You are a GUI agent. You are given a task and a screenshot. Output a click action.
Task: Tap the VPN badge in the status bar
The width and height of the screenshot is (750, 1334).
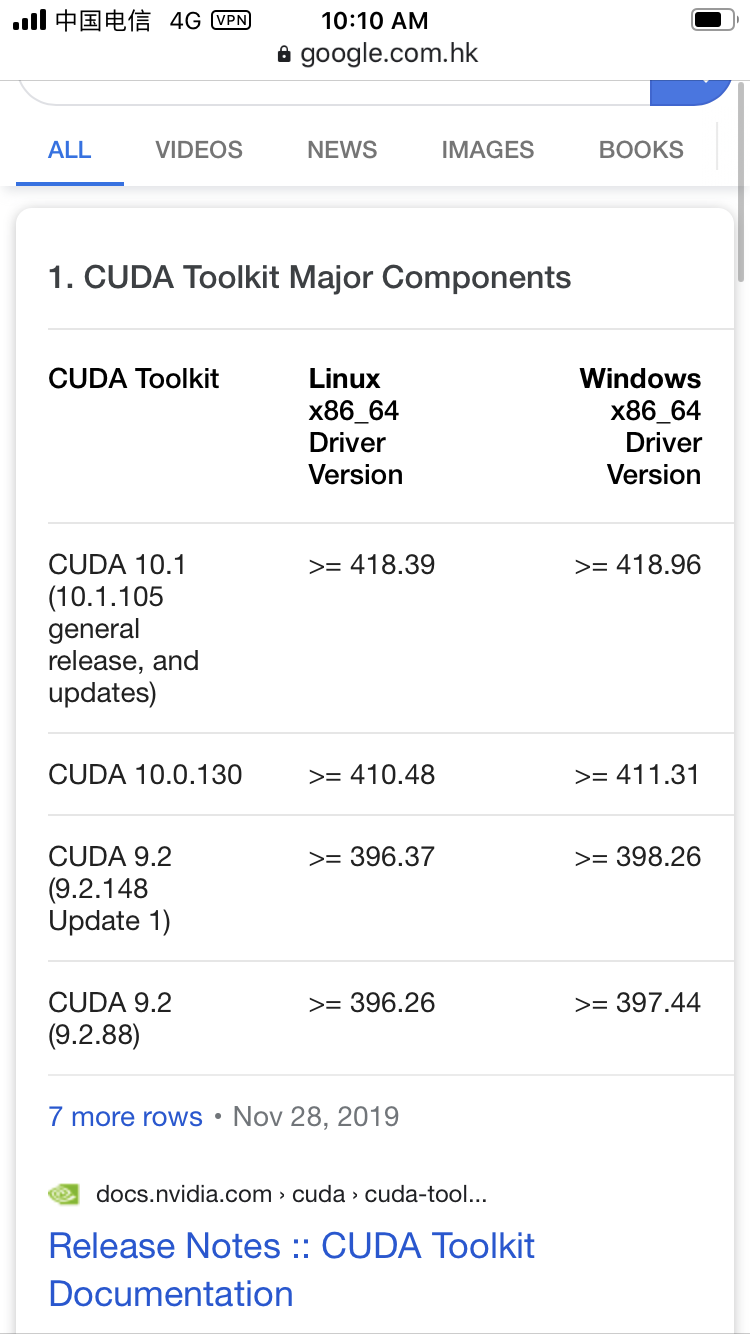232,19
